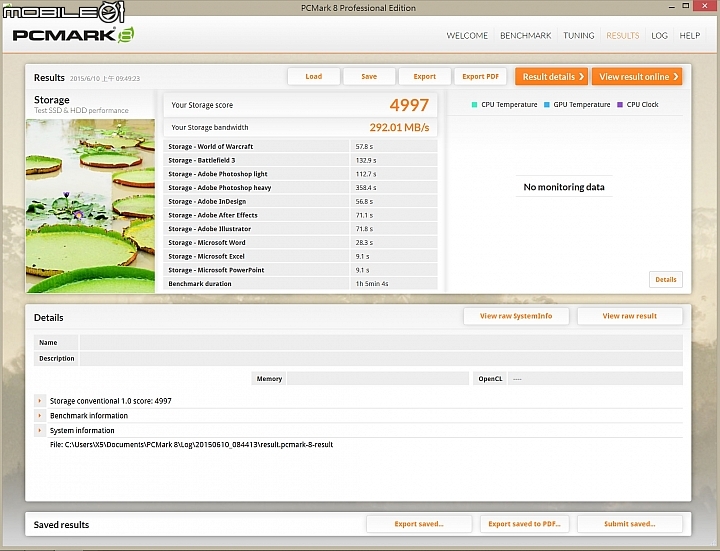Open the TUNING tab
Viewport: 720px width, 551px height.
579,35
